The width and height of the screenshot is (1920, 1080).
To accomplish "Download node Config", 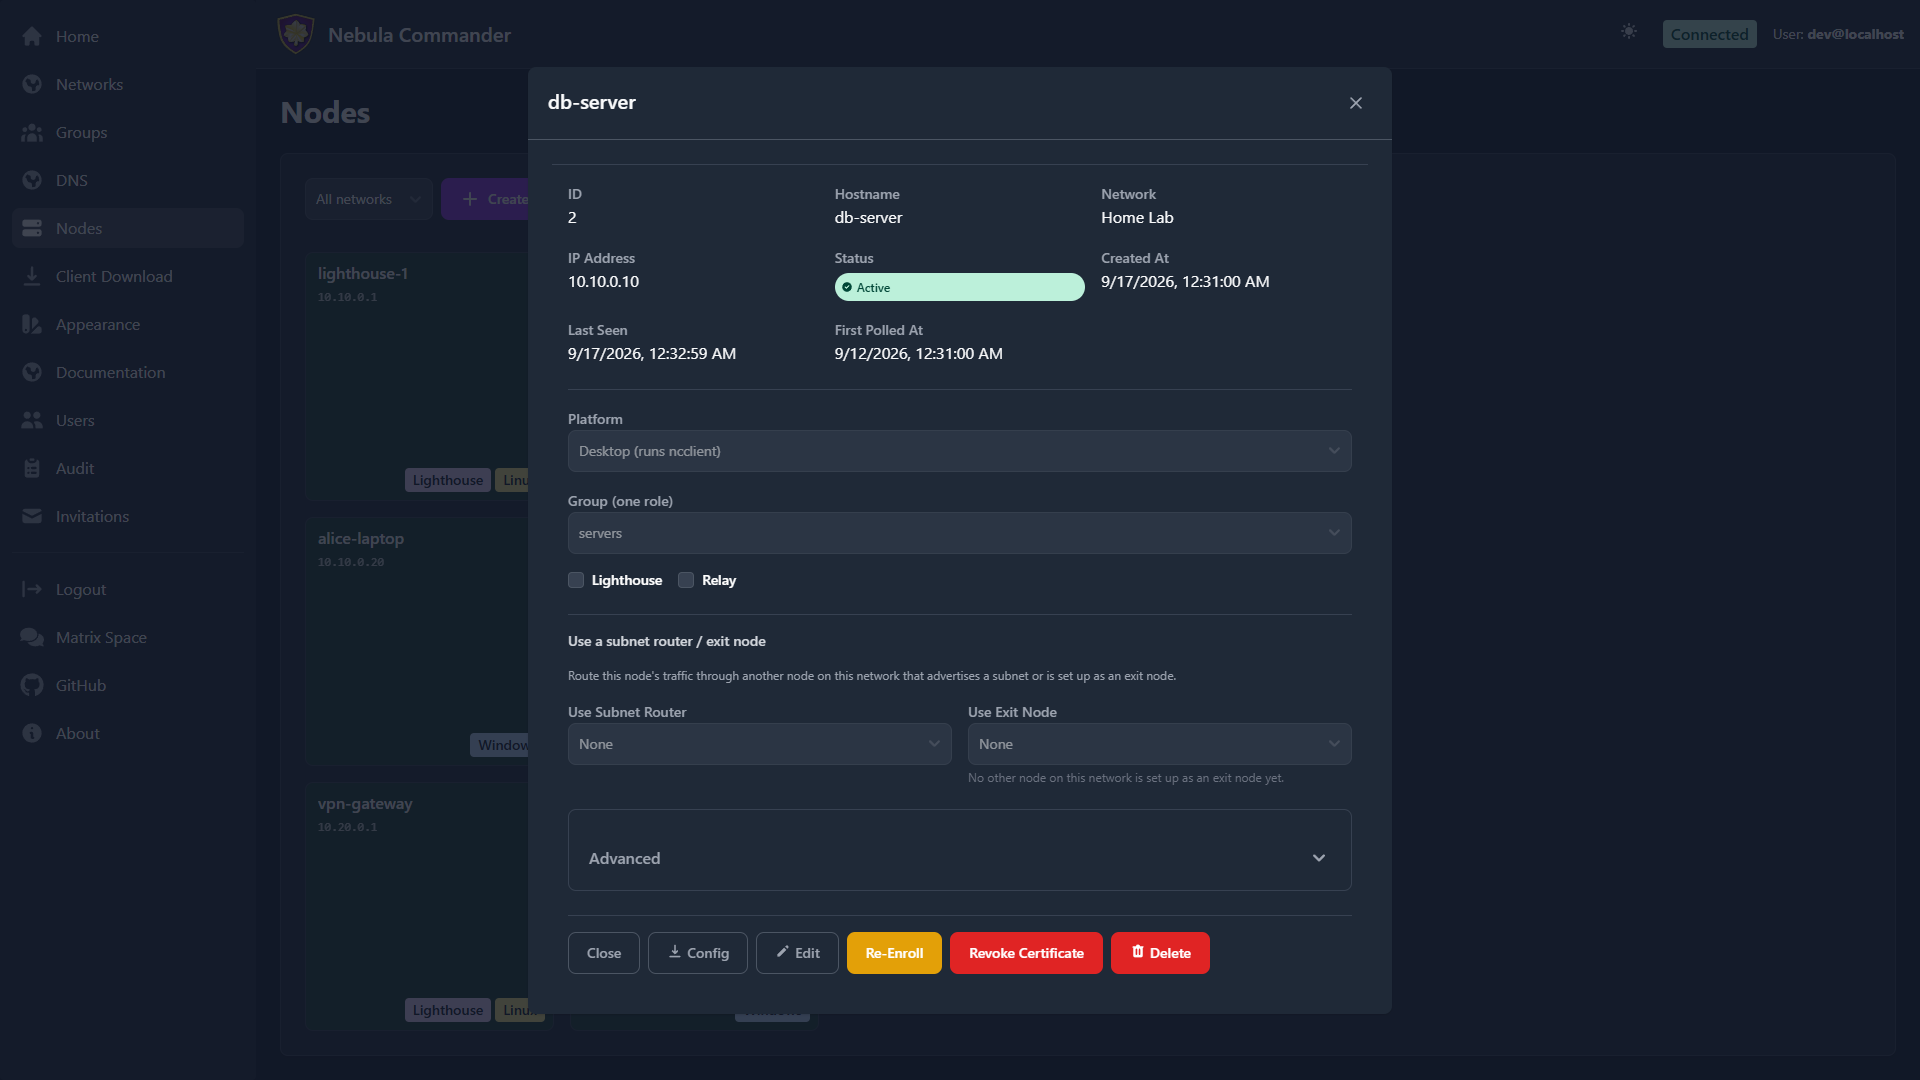I will point(698,953).
